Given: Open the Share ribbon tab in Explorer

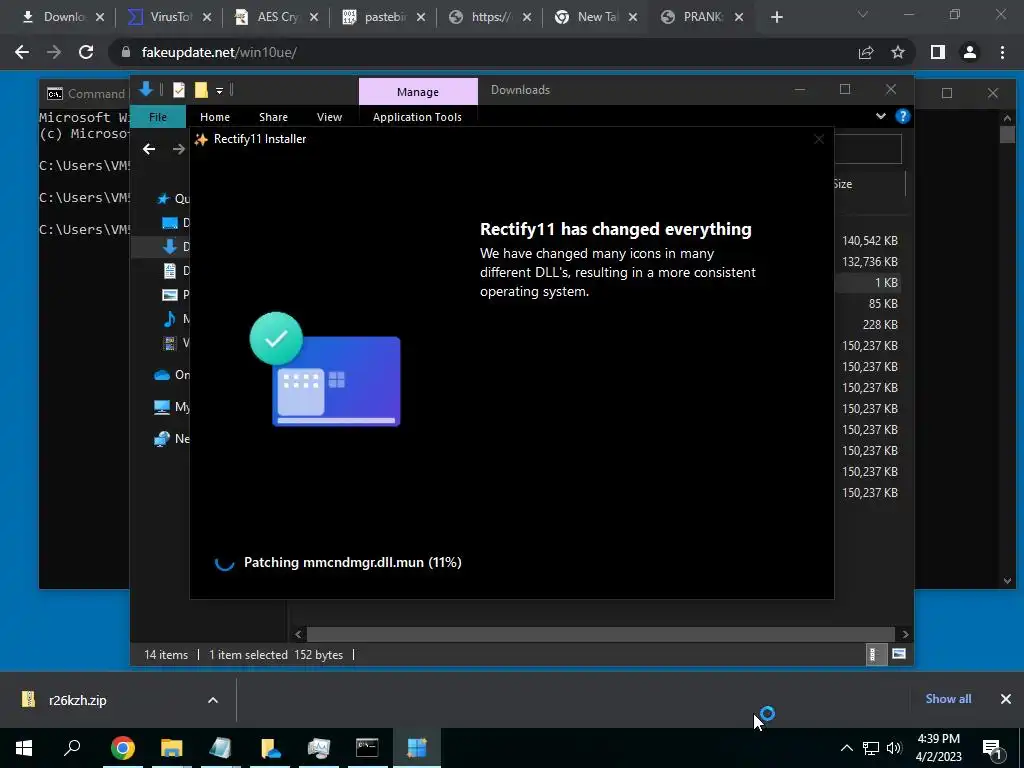Looking at the screenshot, I should pyautogui.click(x=273, y=117).
